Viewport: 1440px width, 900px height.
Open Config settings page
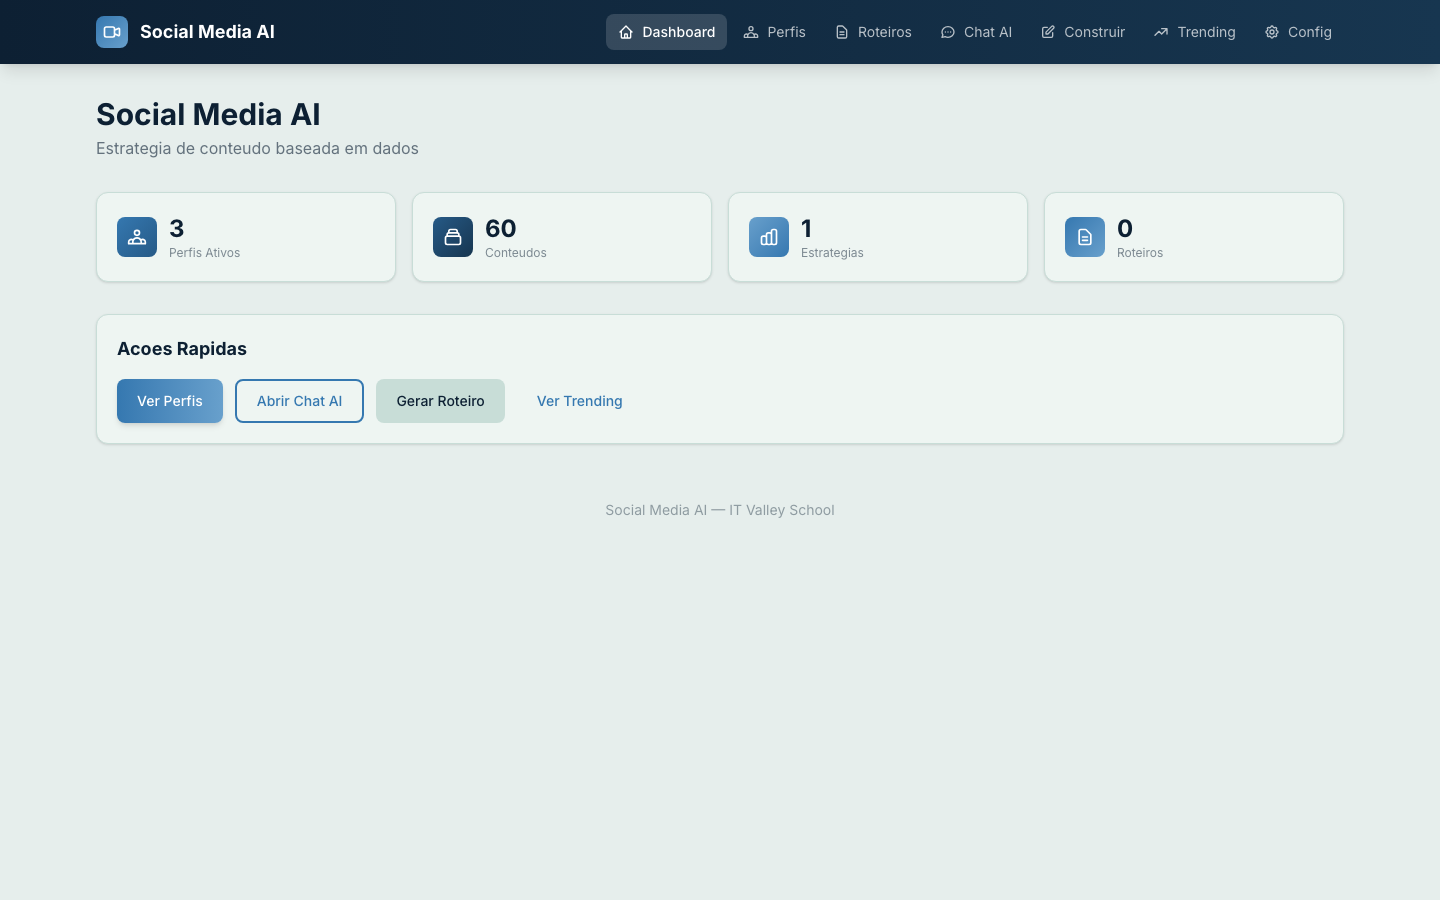[1298, 32]
